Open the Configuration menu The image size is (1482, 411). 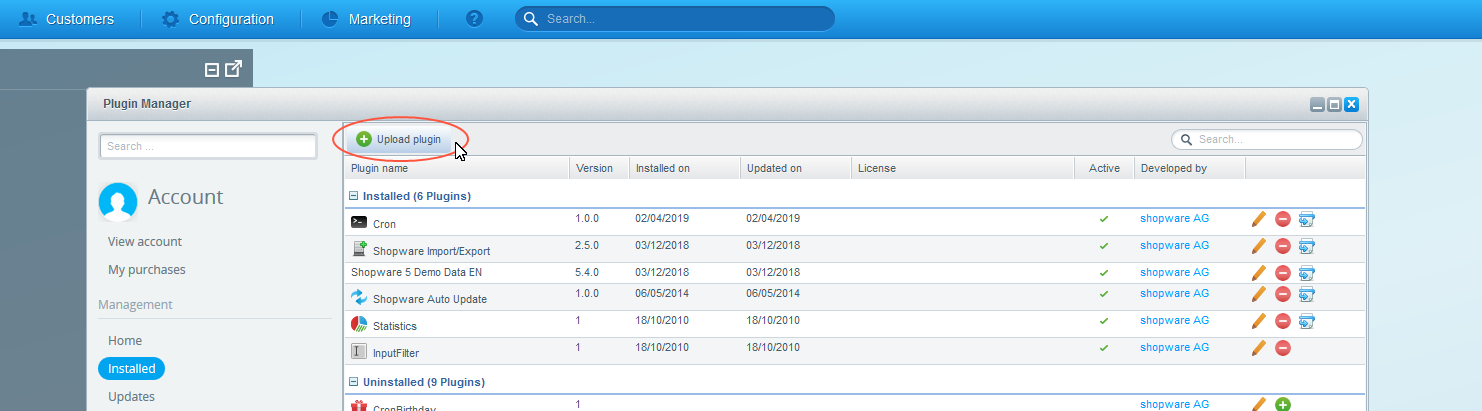click(218, 19)
